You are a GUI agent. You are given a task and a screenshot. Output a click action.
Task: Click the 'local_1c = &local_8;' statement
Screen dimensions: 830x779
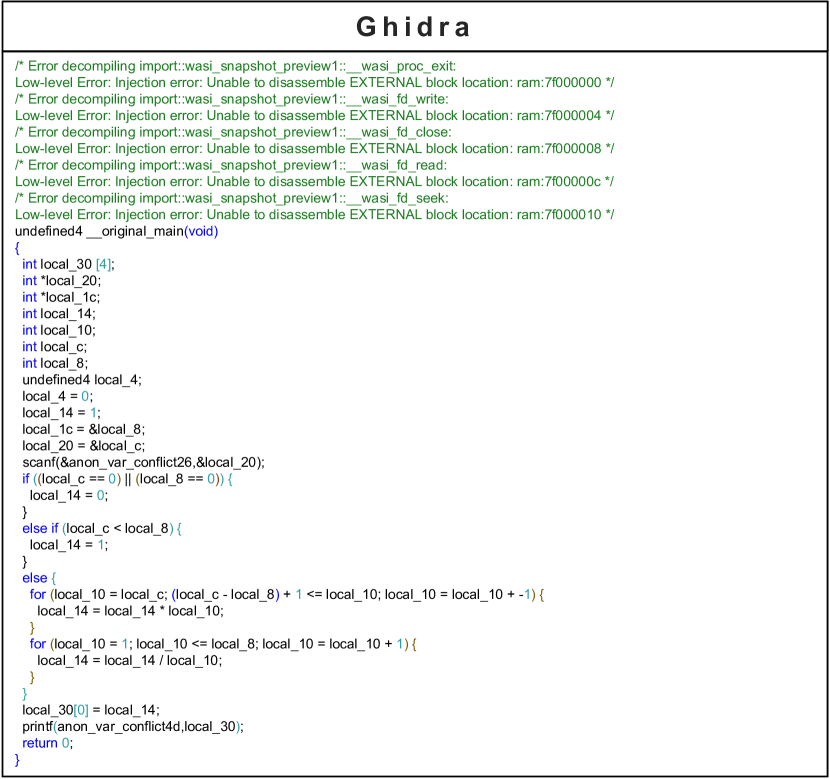point(84,429)
